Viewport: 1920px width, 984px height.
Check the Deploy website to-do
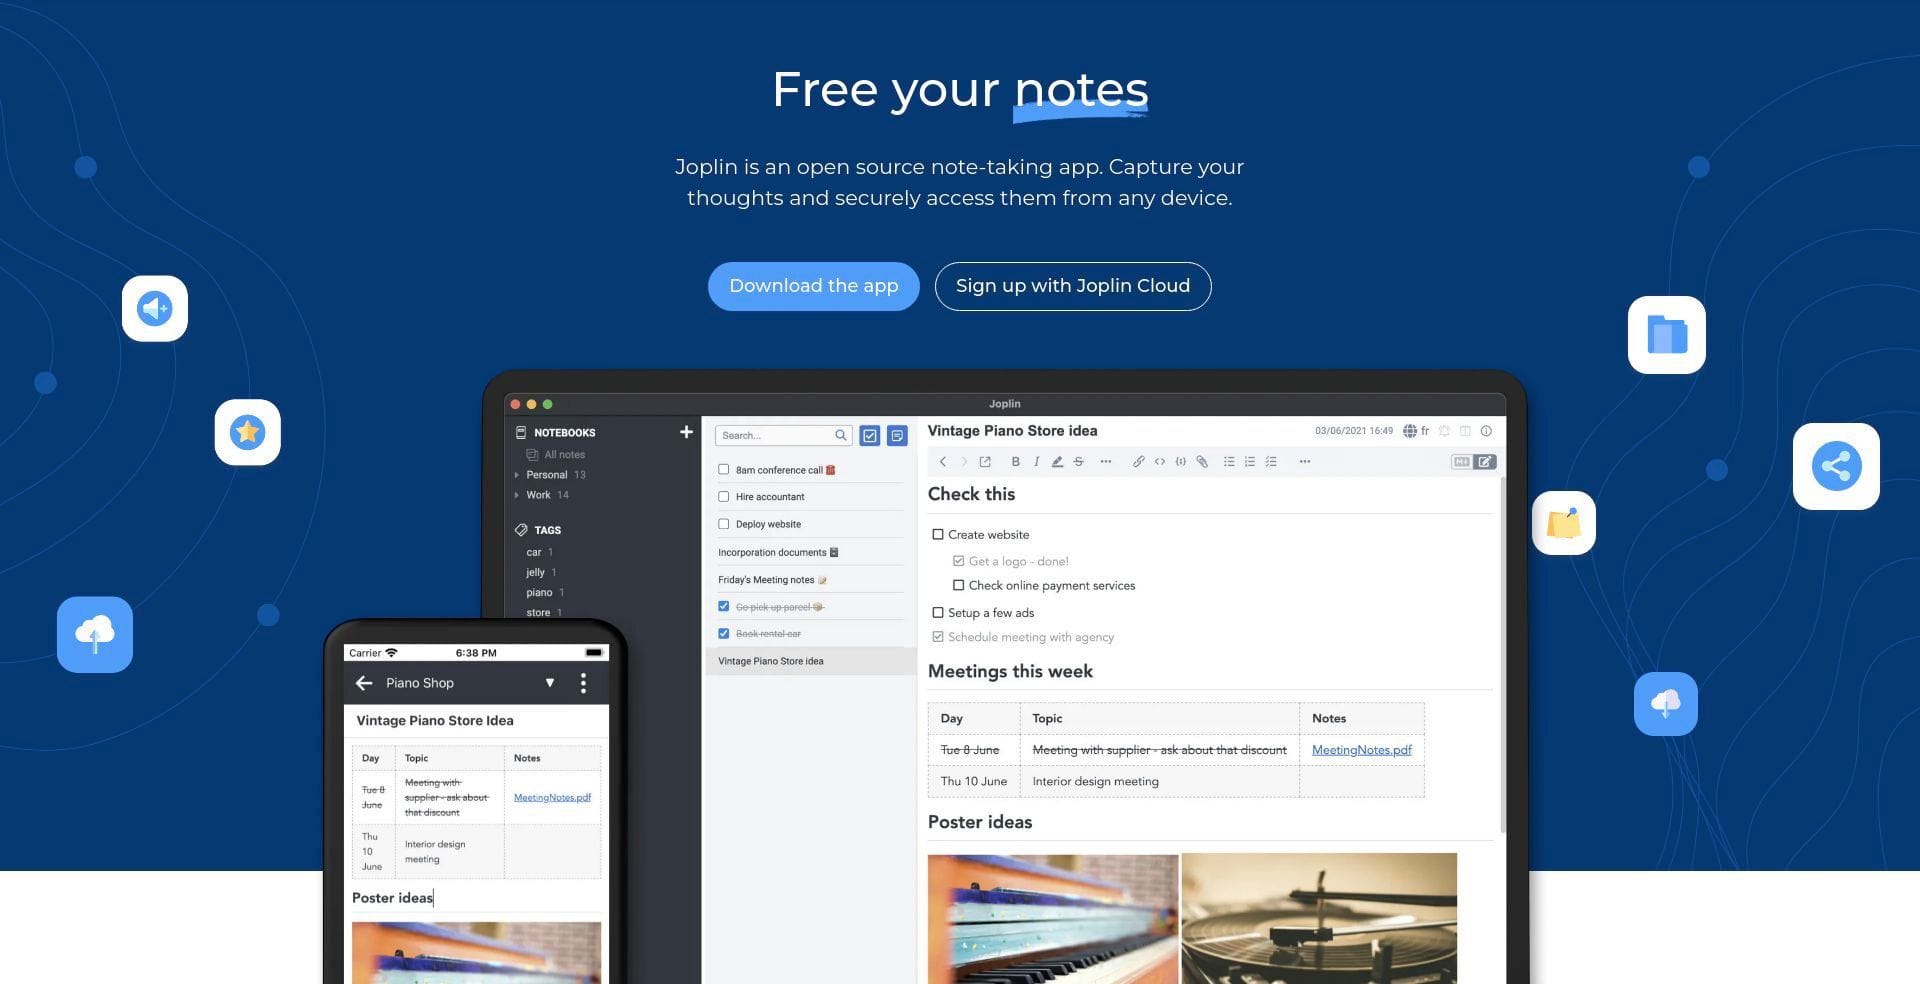coord(723,523)
